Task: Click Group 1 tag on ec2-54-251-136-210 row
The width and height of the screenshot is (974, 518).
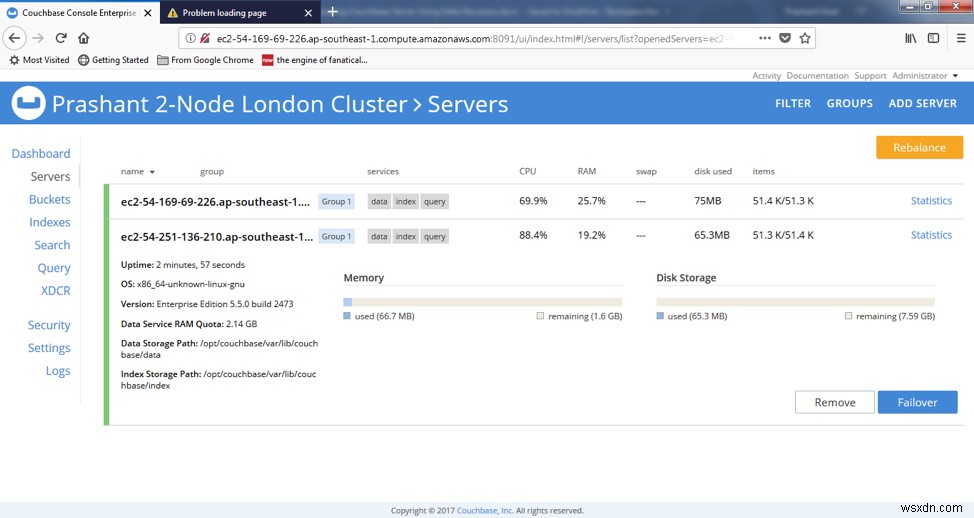Action: (x=336, y=236)
